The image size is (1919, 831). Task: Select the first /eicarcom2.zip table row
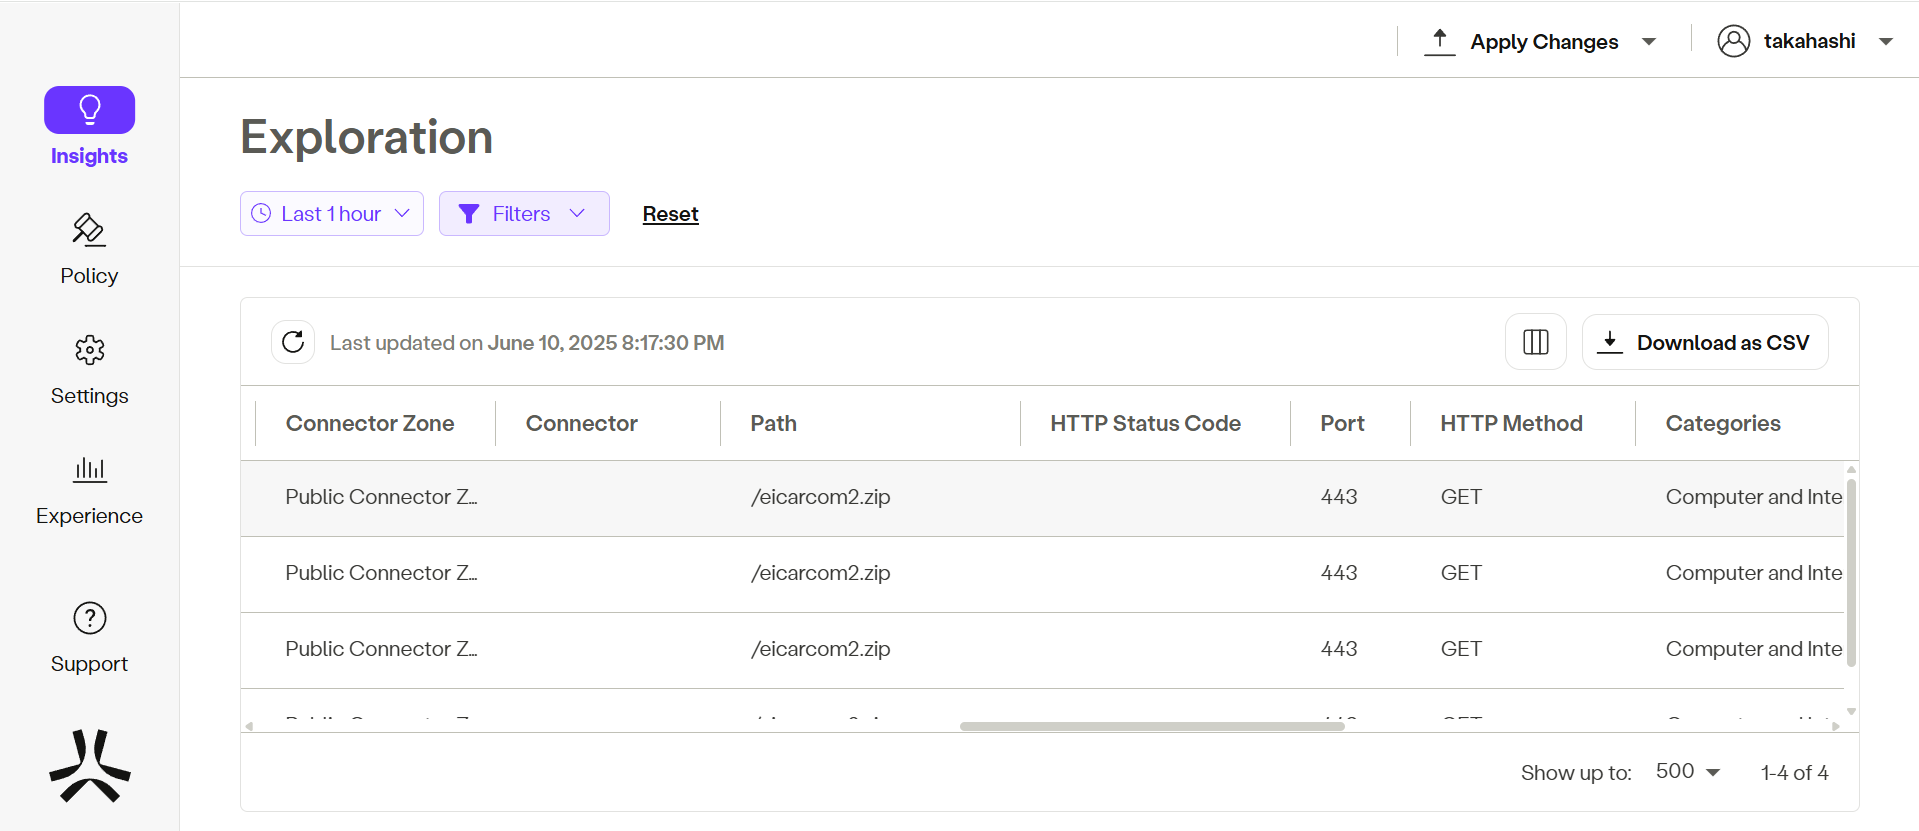[x=820, y=497]
